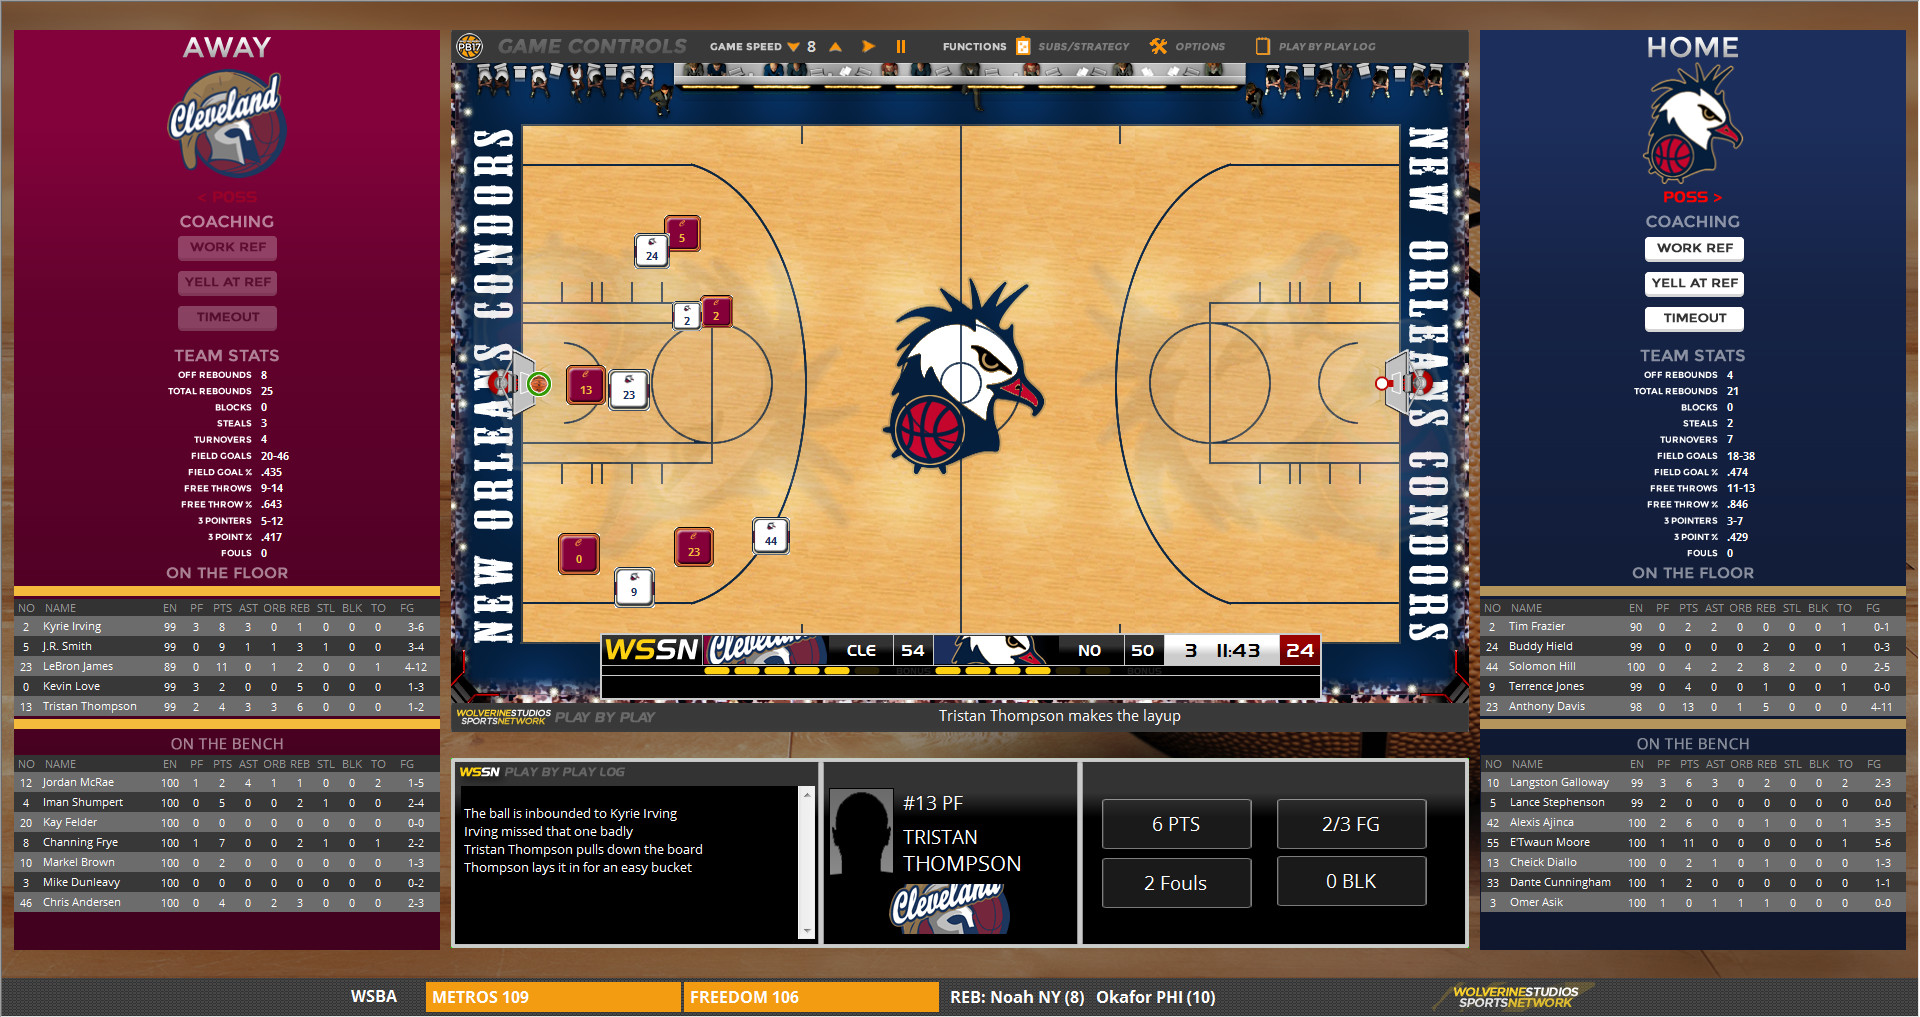
Task: Select Kevin Love in the away floor list
Action: click(227, 687)
